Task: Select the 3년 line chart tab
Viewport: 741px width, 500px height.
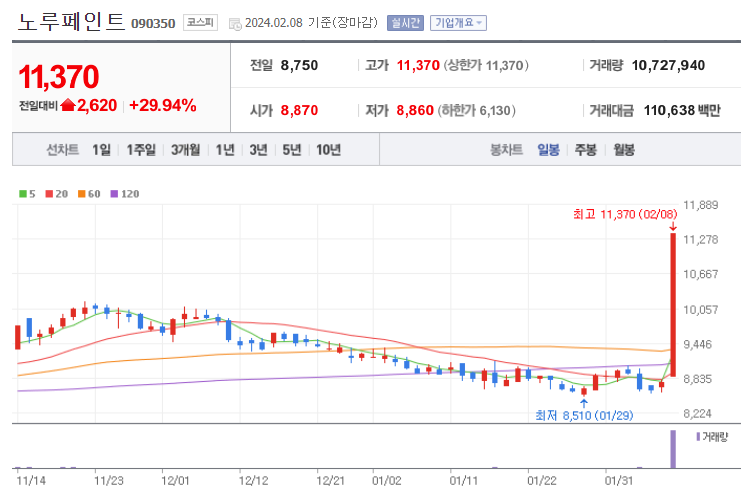Action: pos(258,150)
